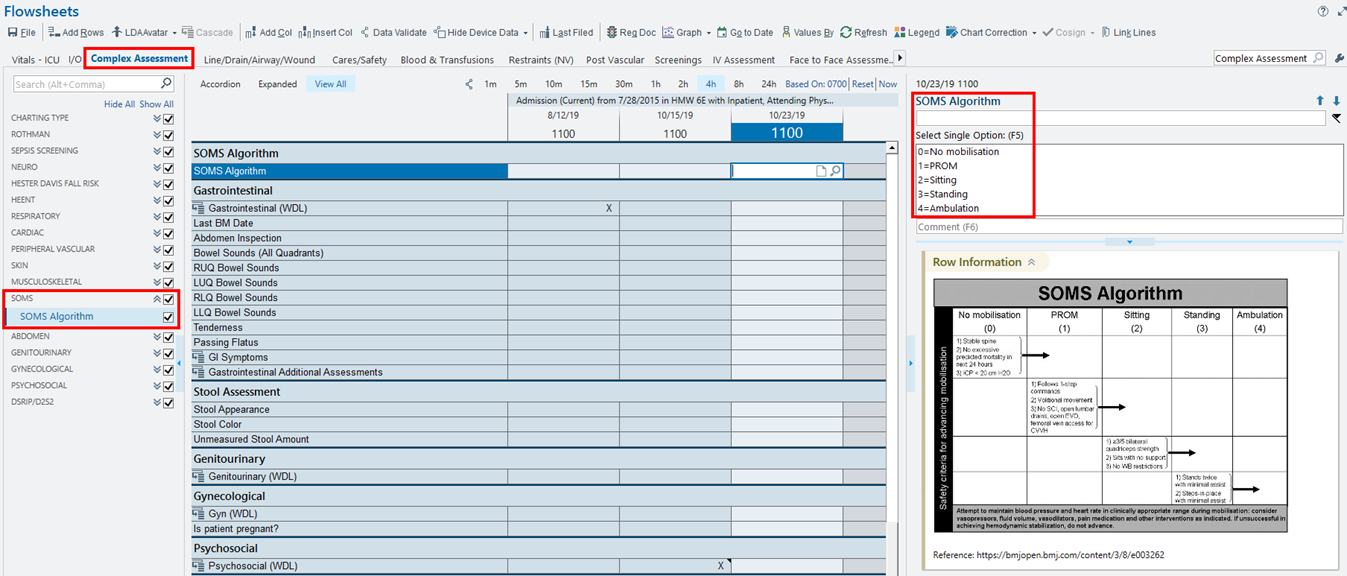Open the Chart Correction dropdown
1347x576 pixels.
coord(1034,33)
